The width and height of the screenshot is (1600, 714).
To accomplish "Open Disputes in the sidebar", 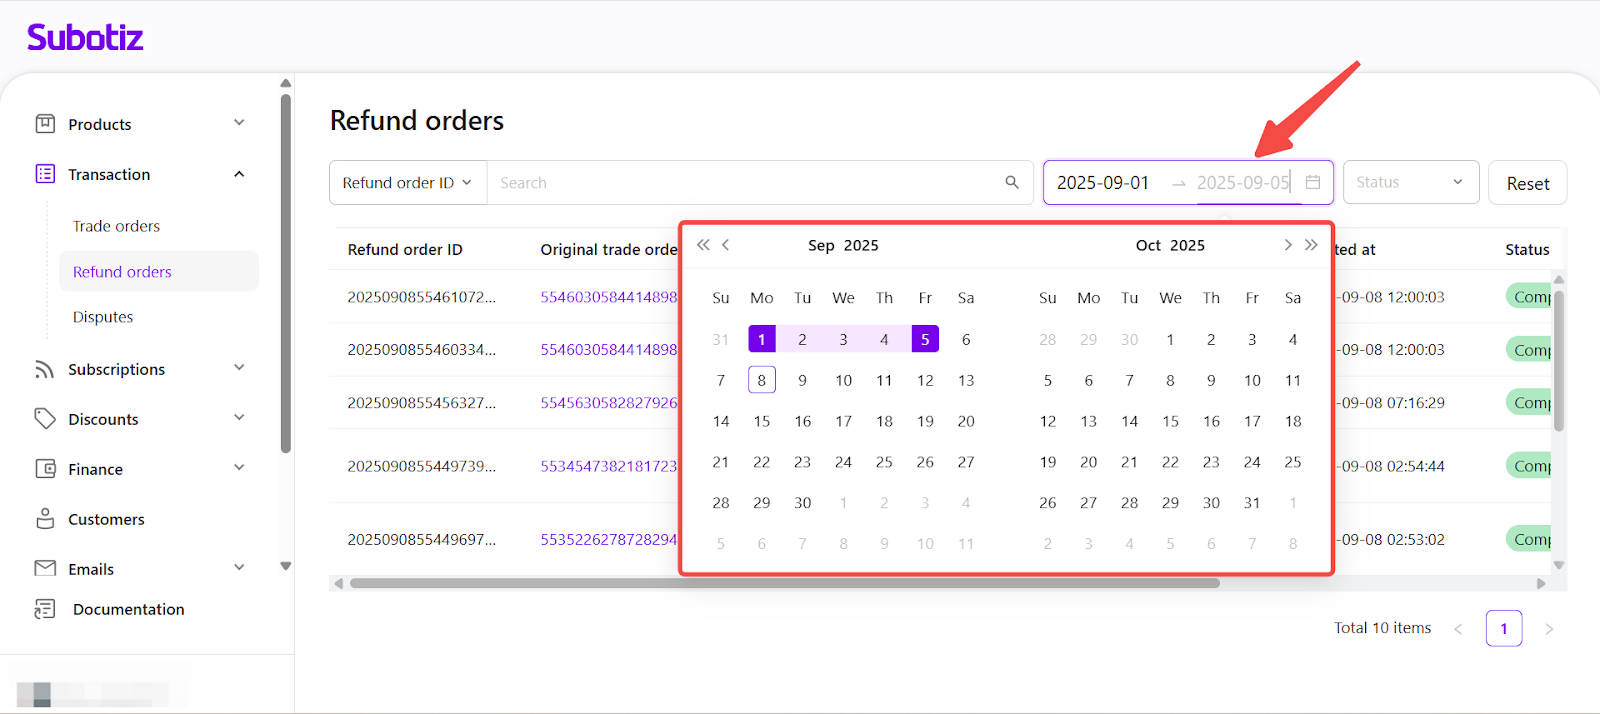I will click(103, 317).
